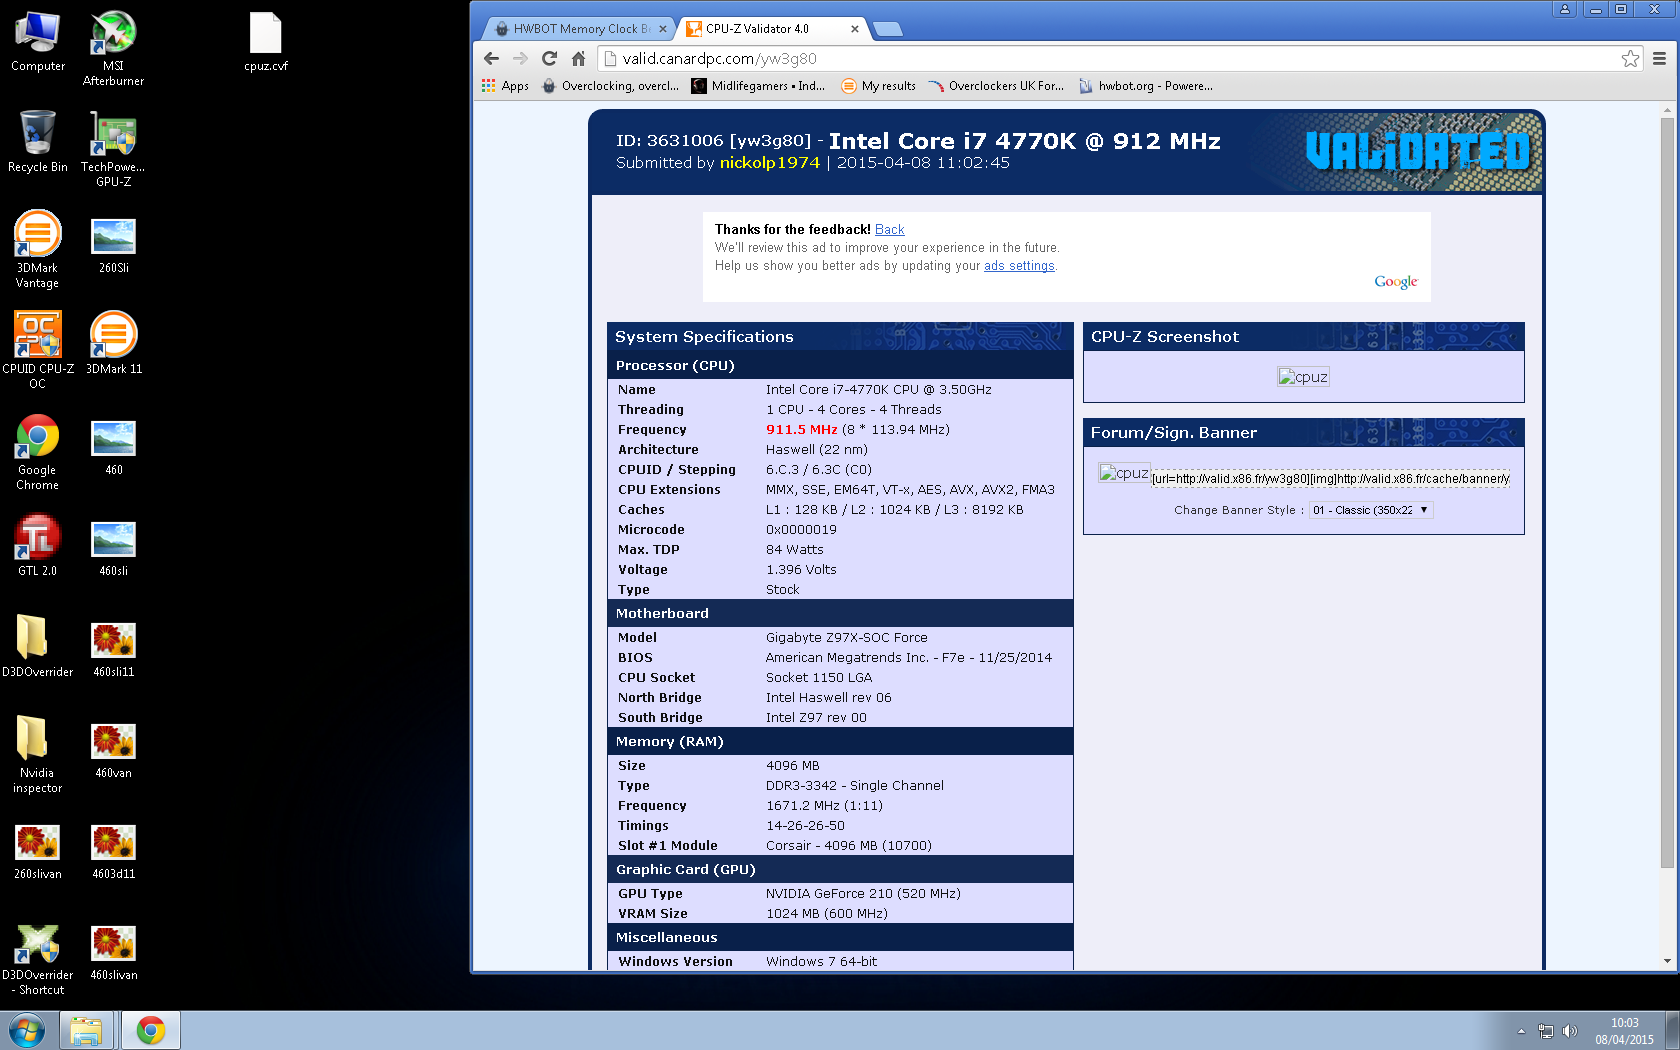Launch Google Chrome desktop shortcut
Viewport: 1680px width, 1050px height.
38,452
